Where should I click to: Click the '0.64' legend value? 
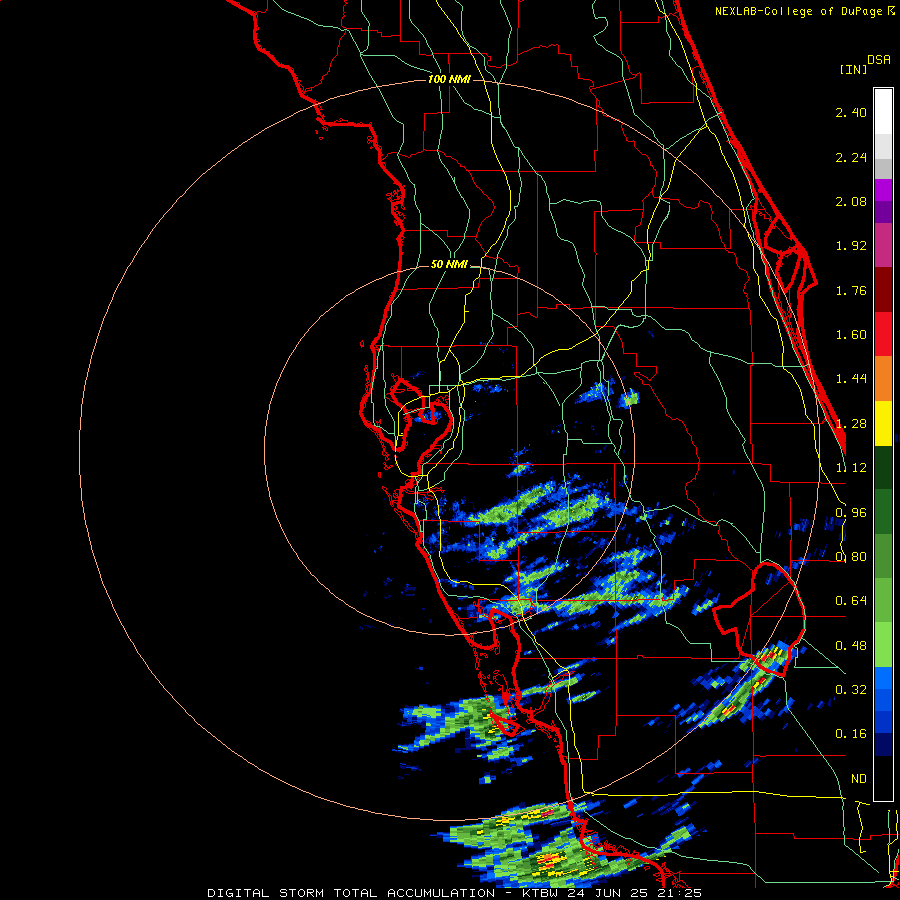(x=851, y=601)
